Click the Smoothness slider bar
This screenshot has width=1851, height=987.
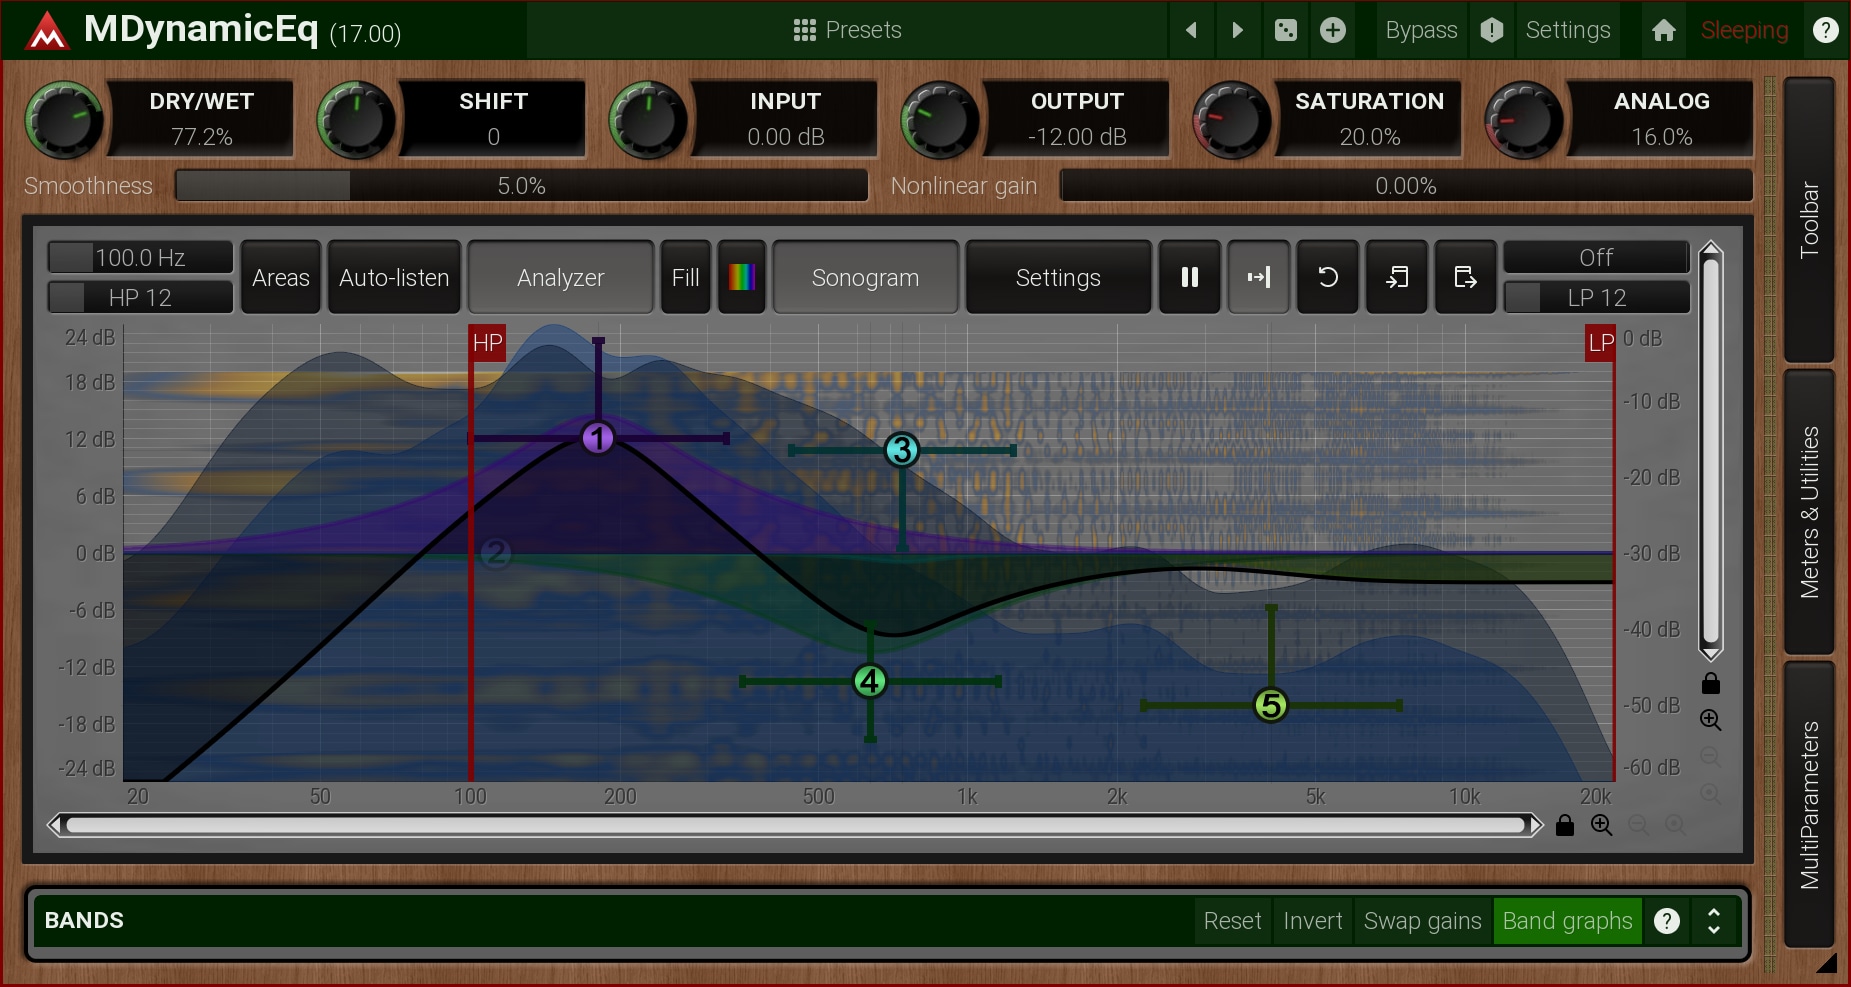tap(521, 186)
